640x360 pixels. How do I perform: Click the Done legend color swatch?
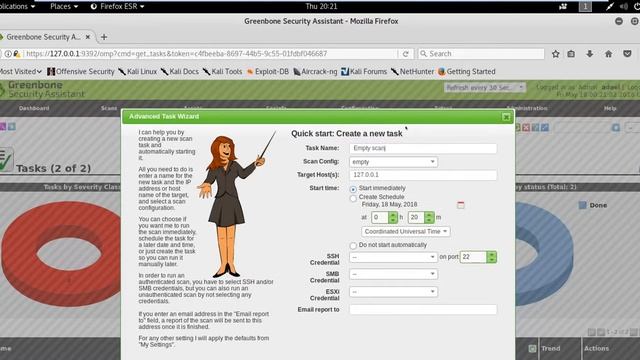pos(583,205)
